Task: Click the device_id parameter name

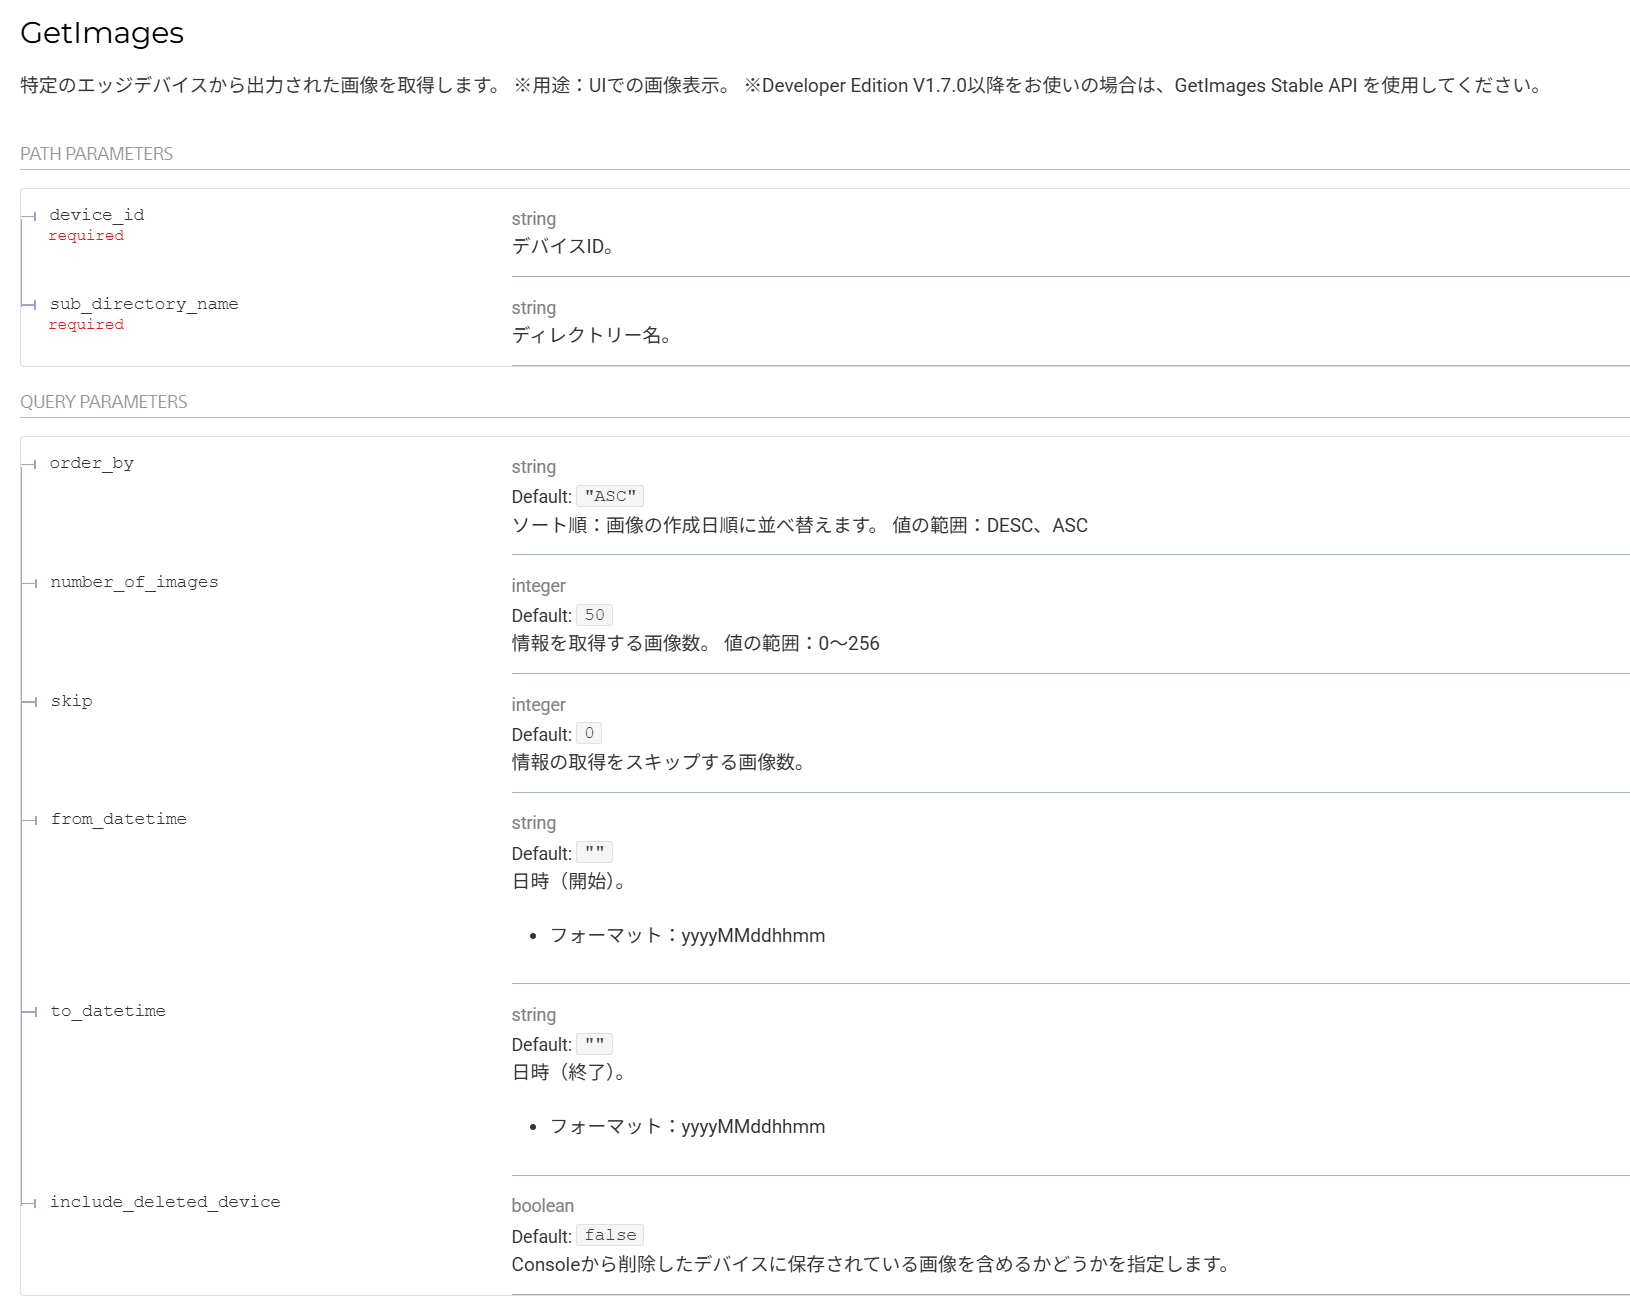Action: [x=97, y=215]
